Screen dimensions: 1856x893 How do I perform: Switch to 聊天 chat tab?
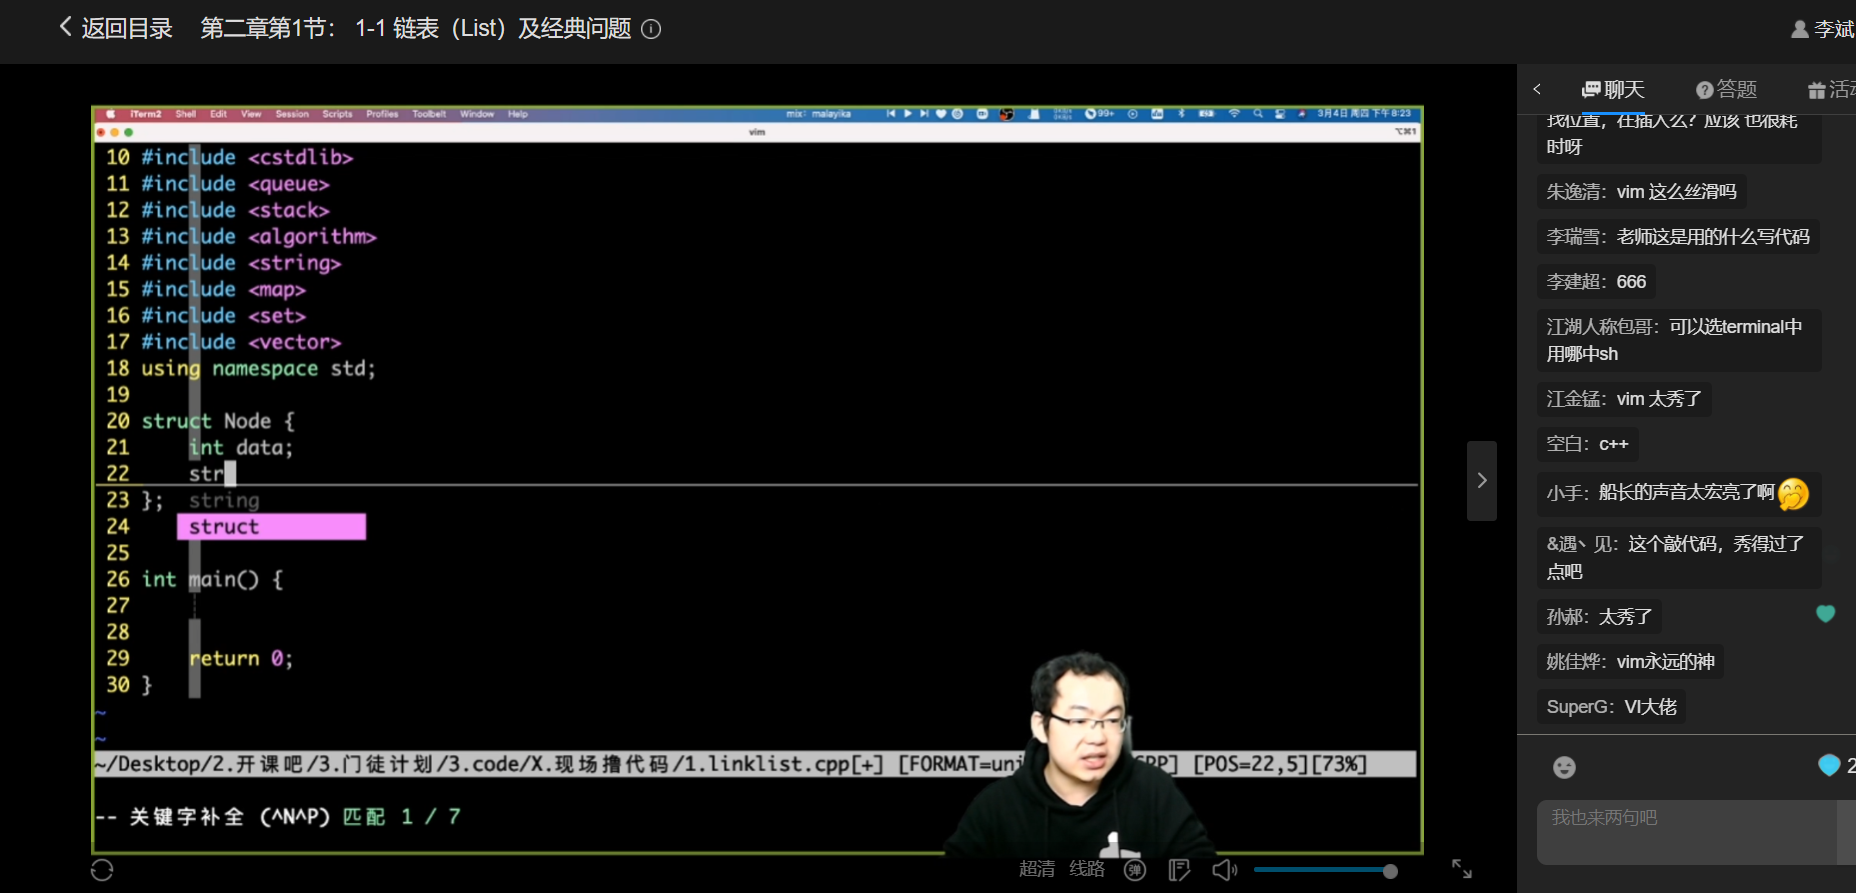coord(1612,90)
